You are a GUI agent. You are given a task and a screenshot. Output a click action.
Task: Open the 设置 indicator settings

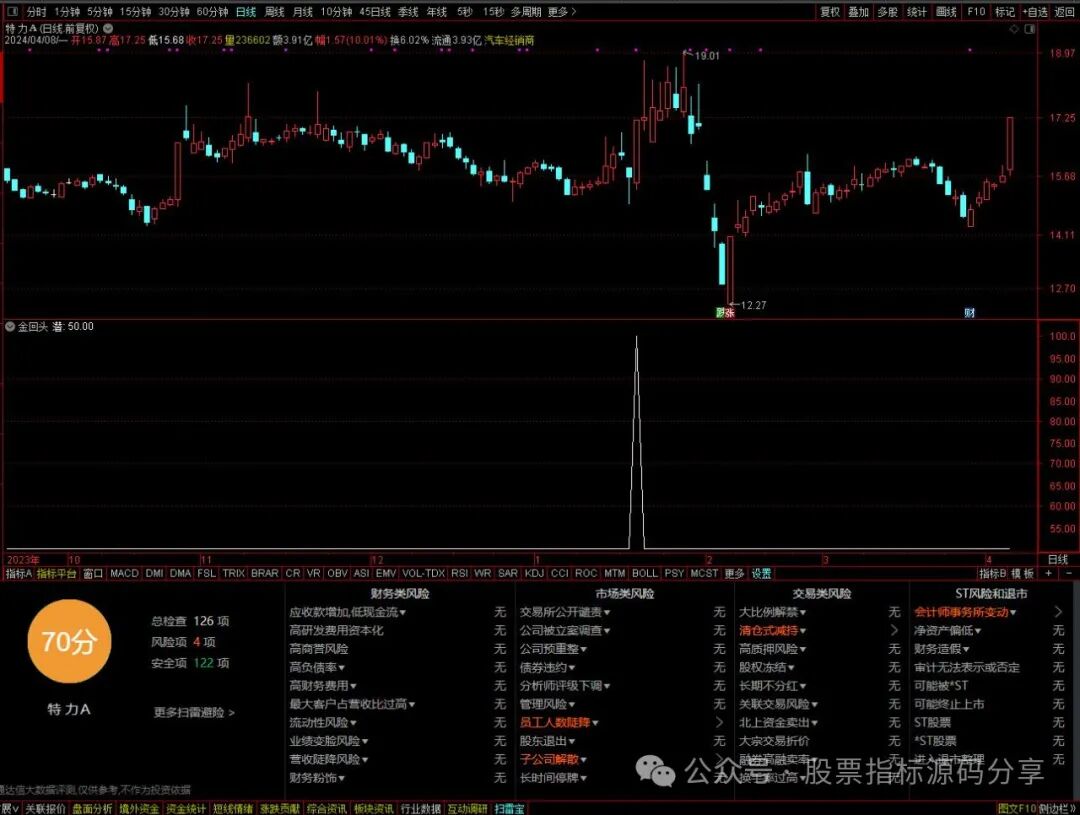click(x=761, y=573)
